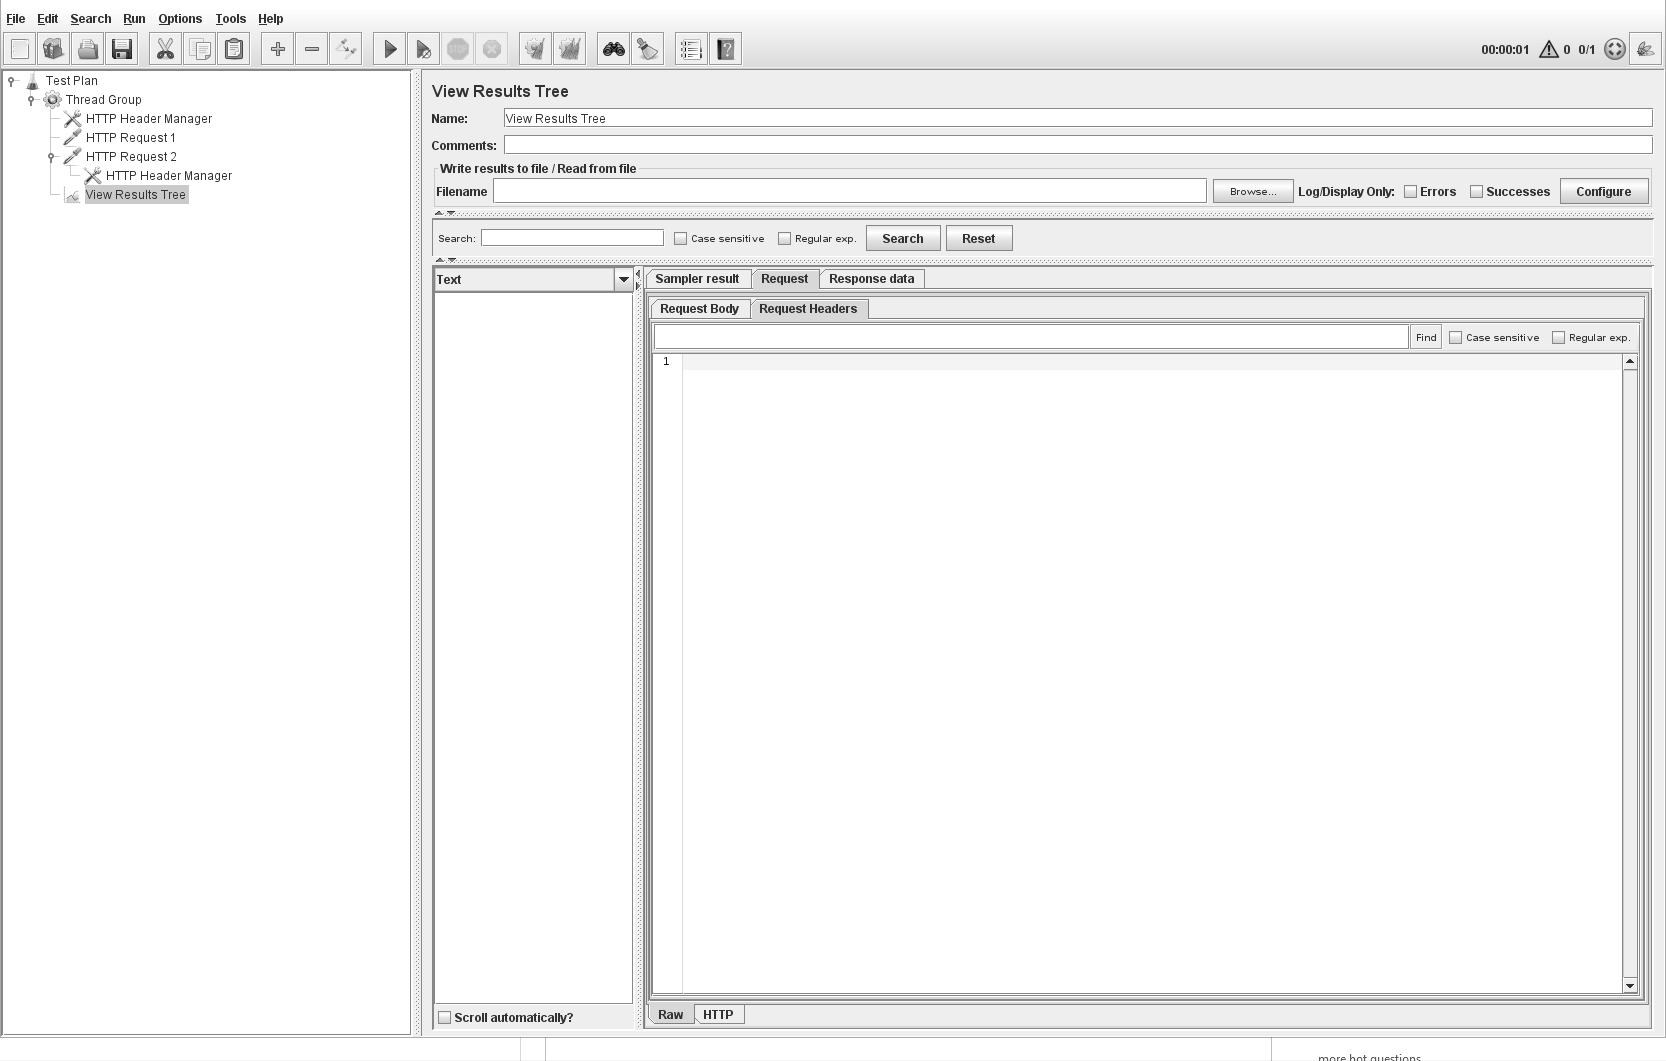Collapse all tree nodes with minus icon
This screenshot has width=1666, height=1061.
coord(311,49)
